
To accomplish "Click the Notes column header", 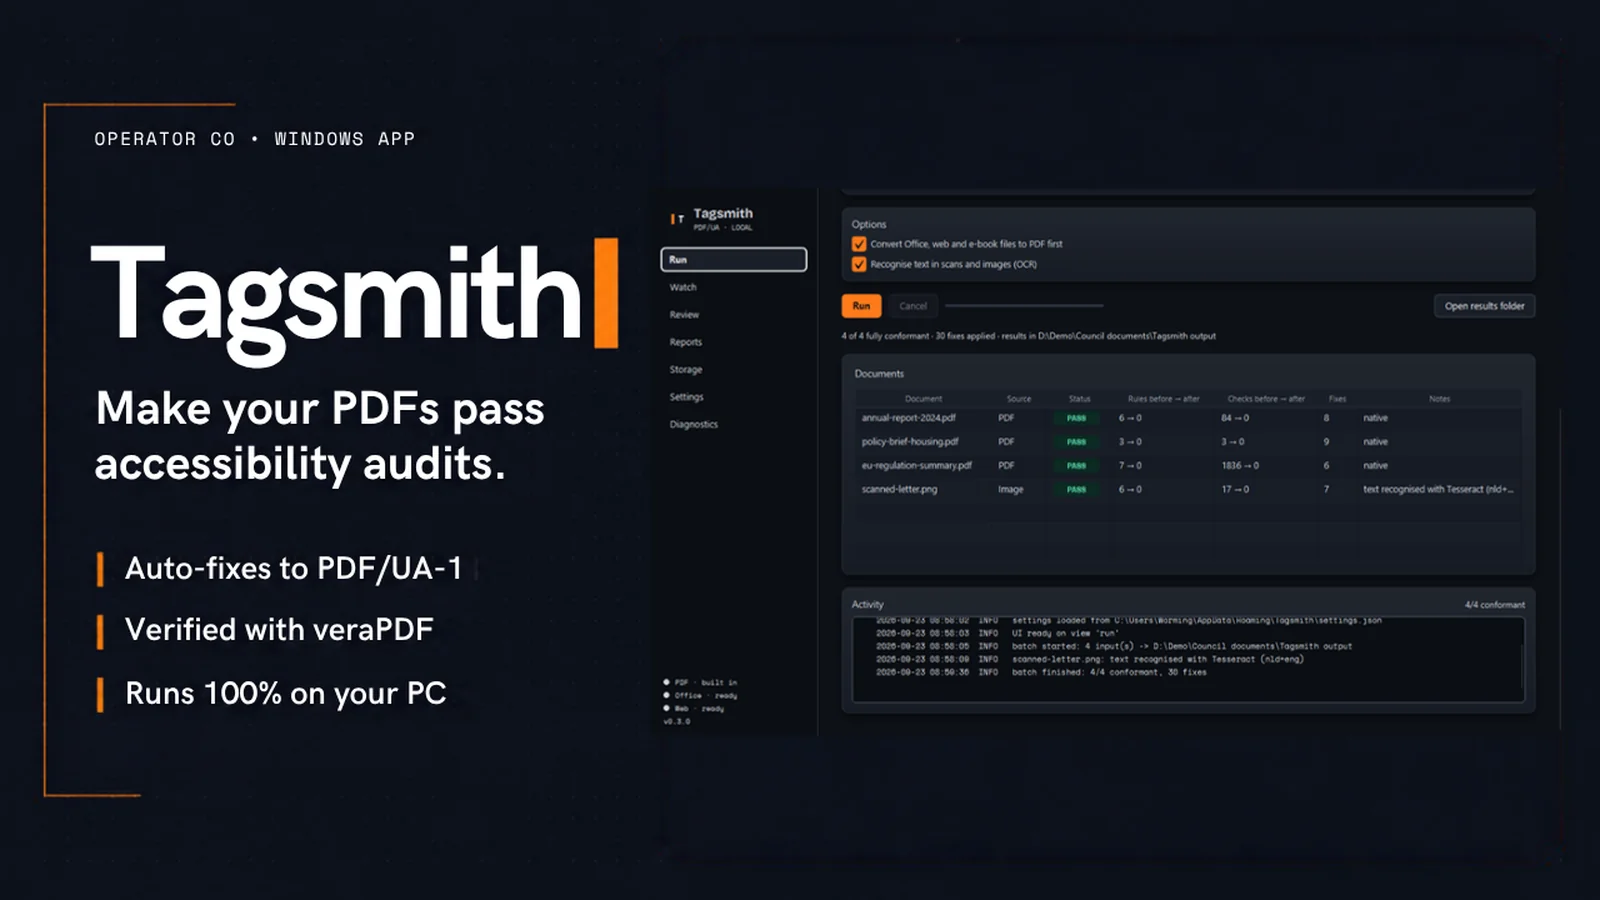I will click(x=1439, y=399).
